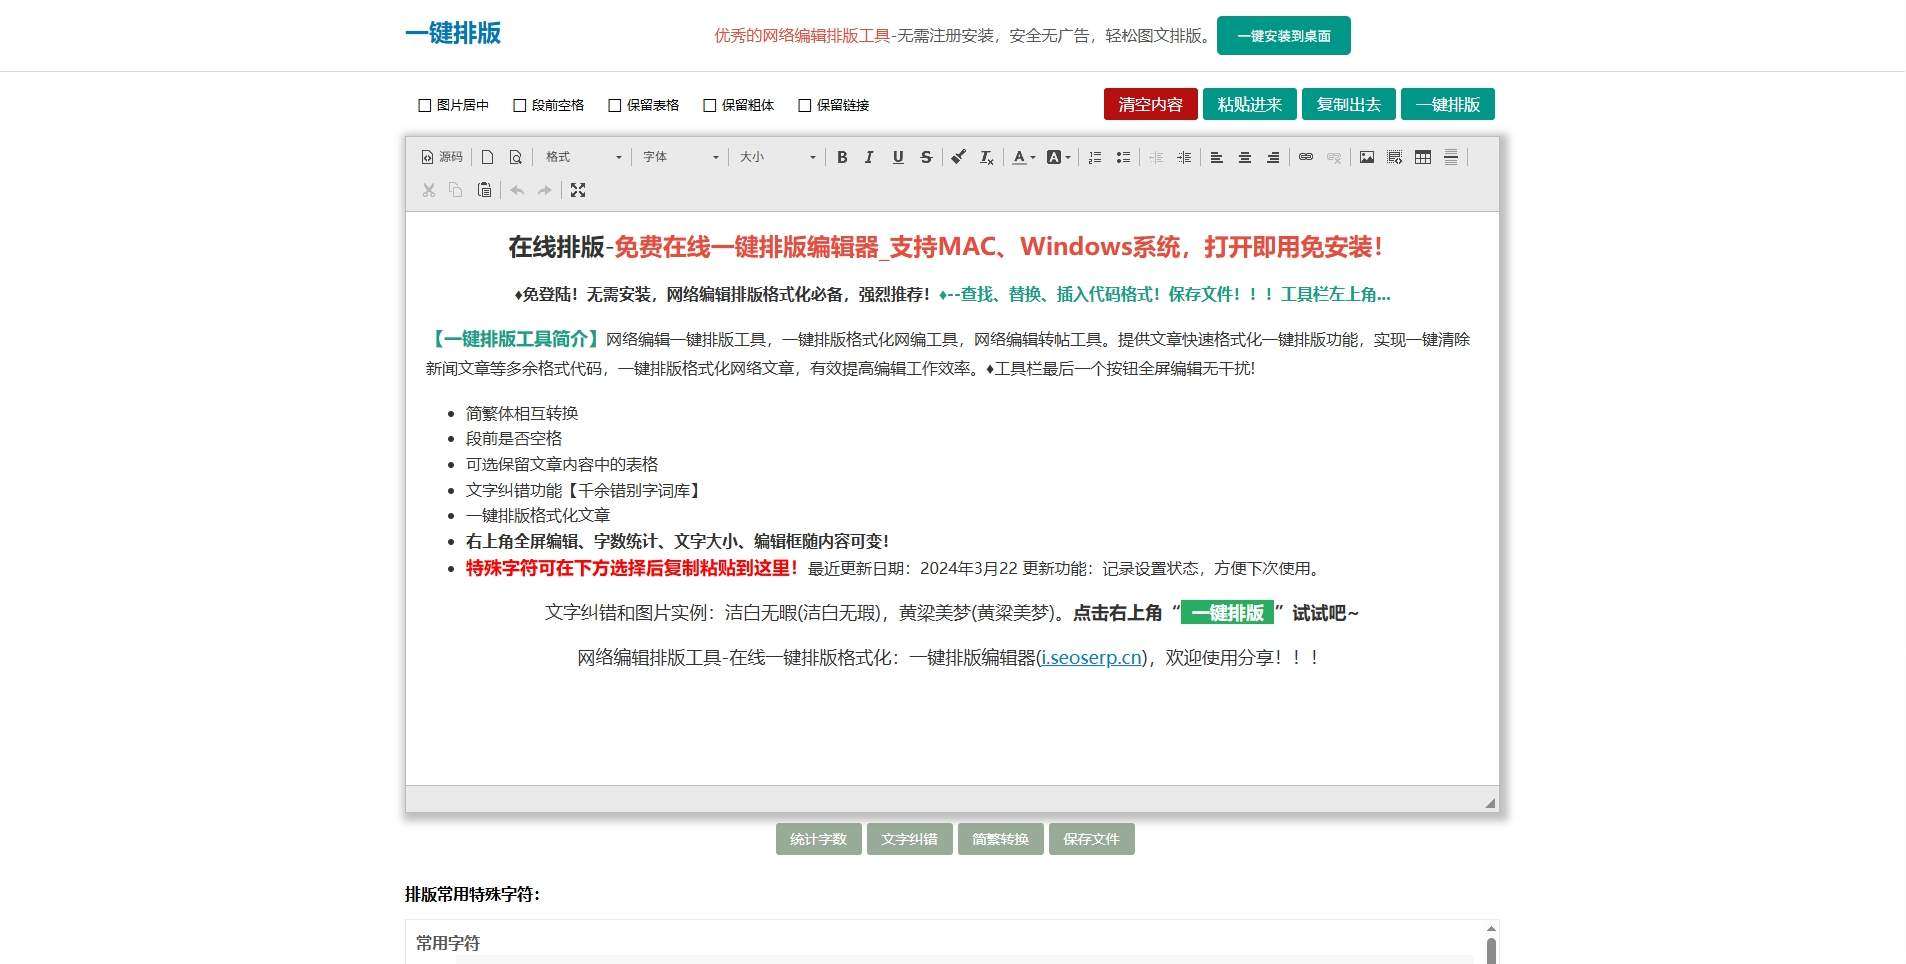
Task: Apply italic text style
Action: (869, 157)
